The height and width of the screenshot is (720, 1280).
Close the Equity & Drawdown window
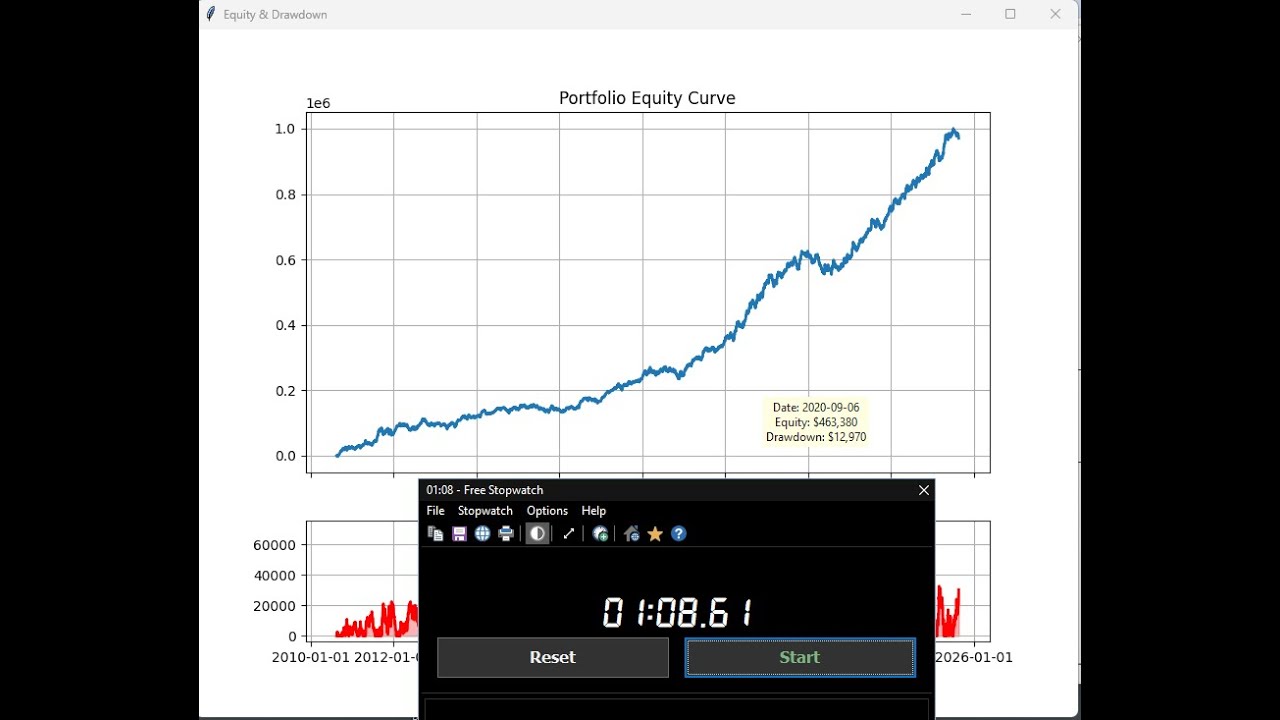[x=1055, y=14]
